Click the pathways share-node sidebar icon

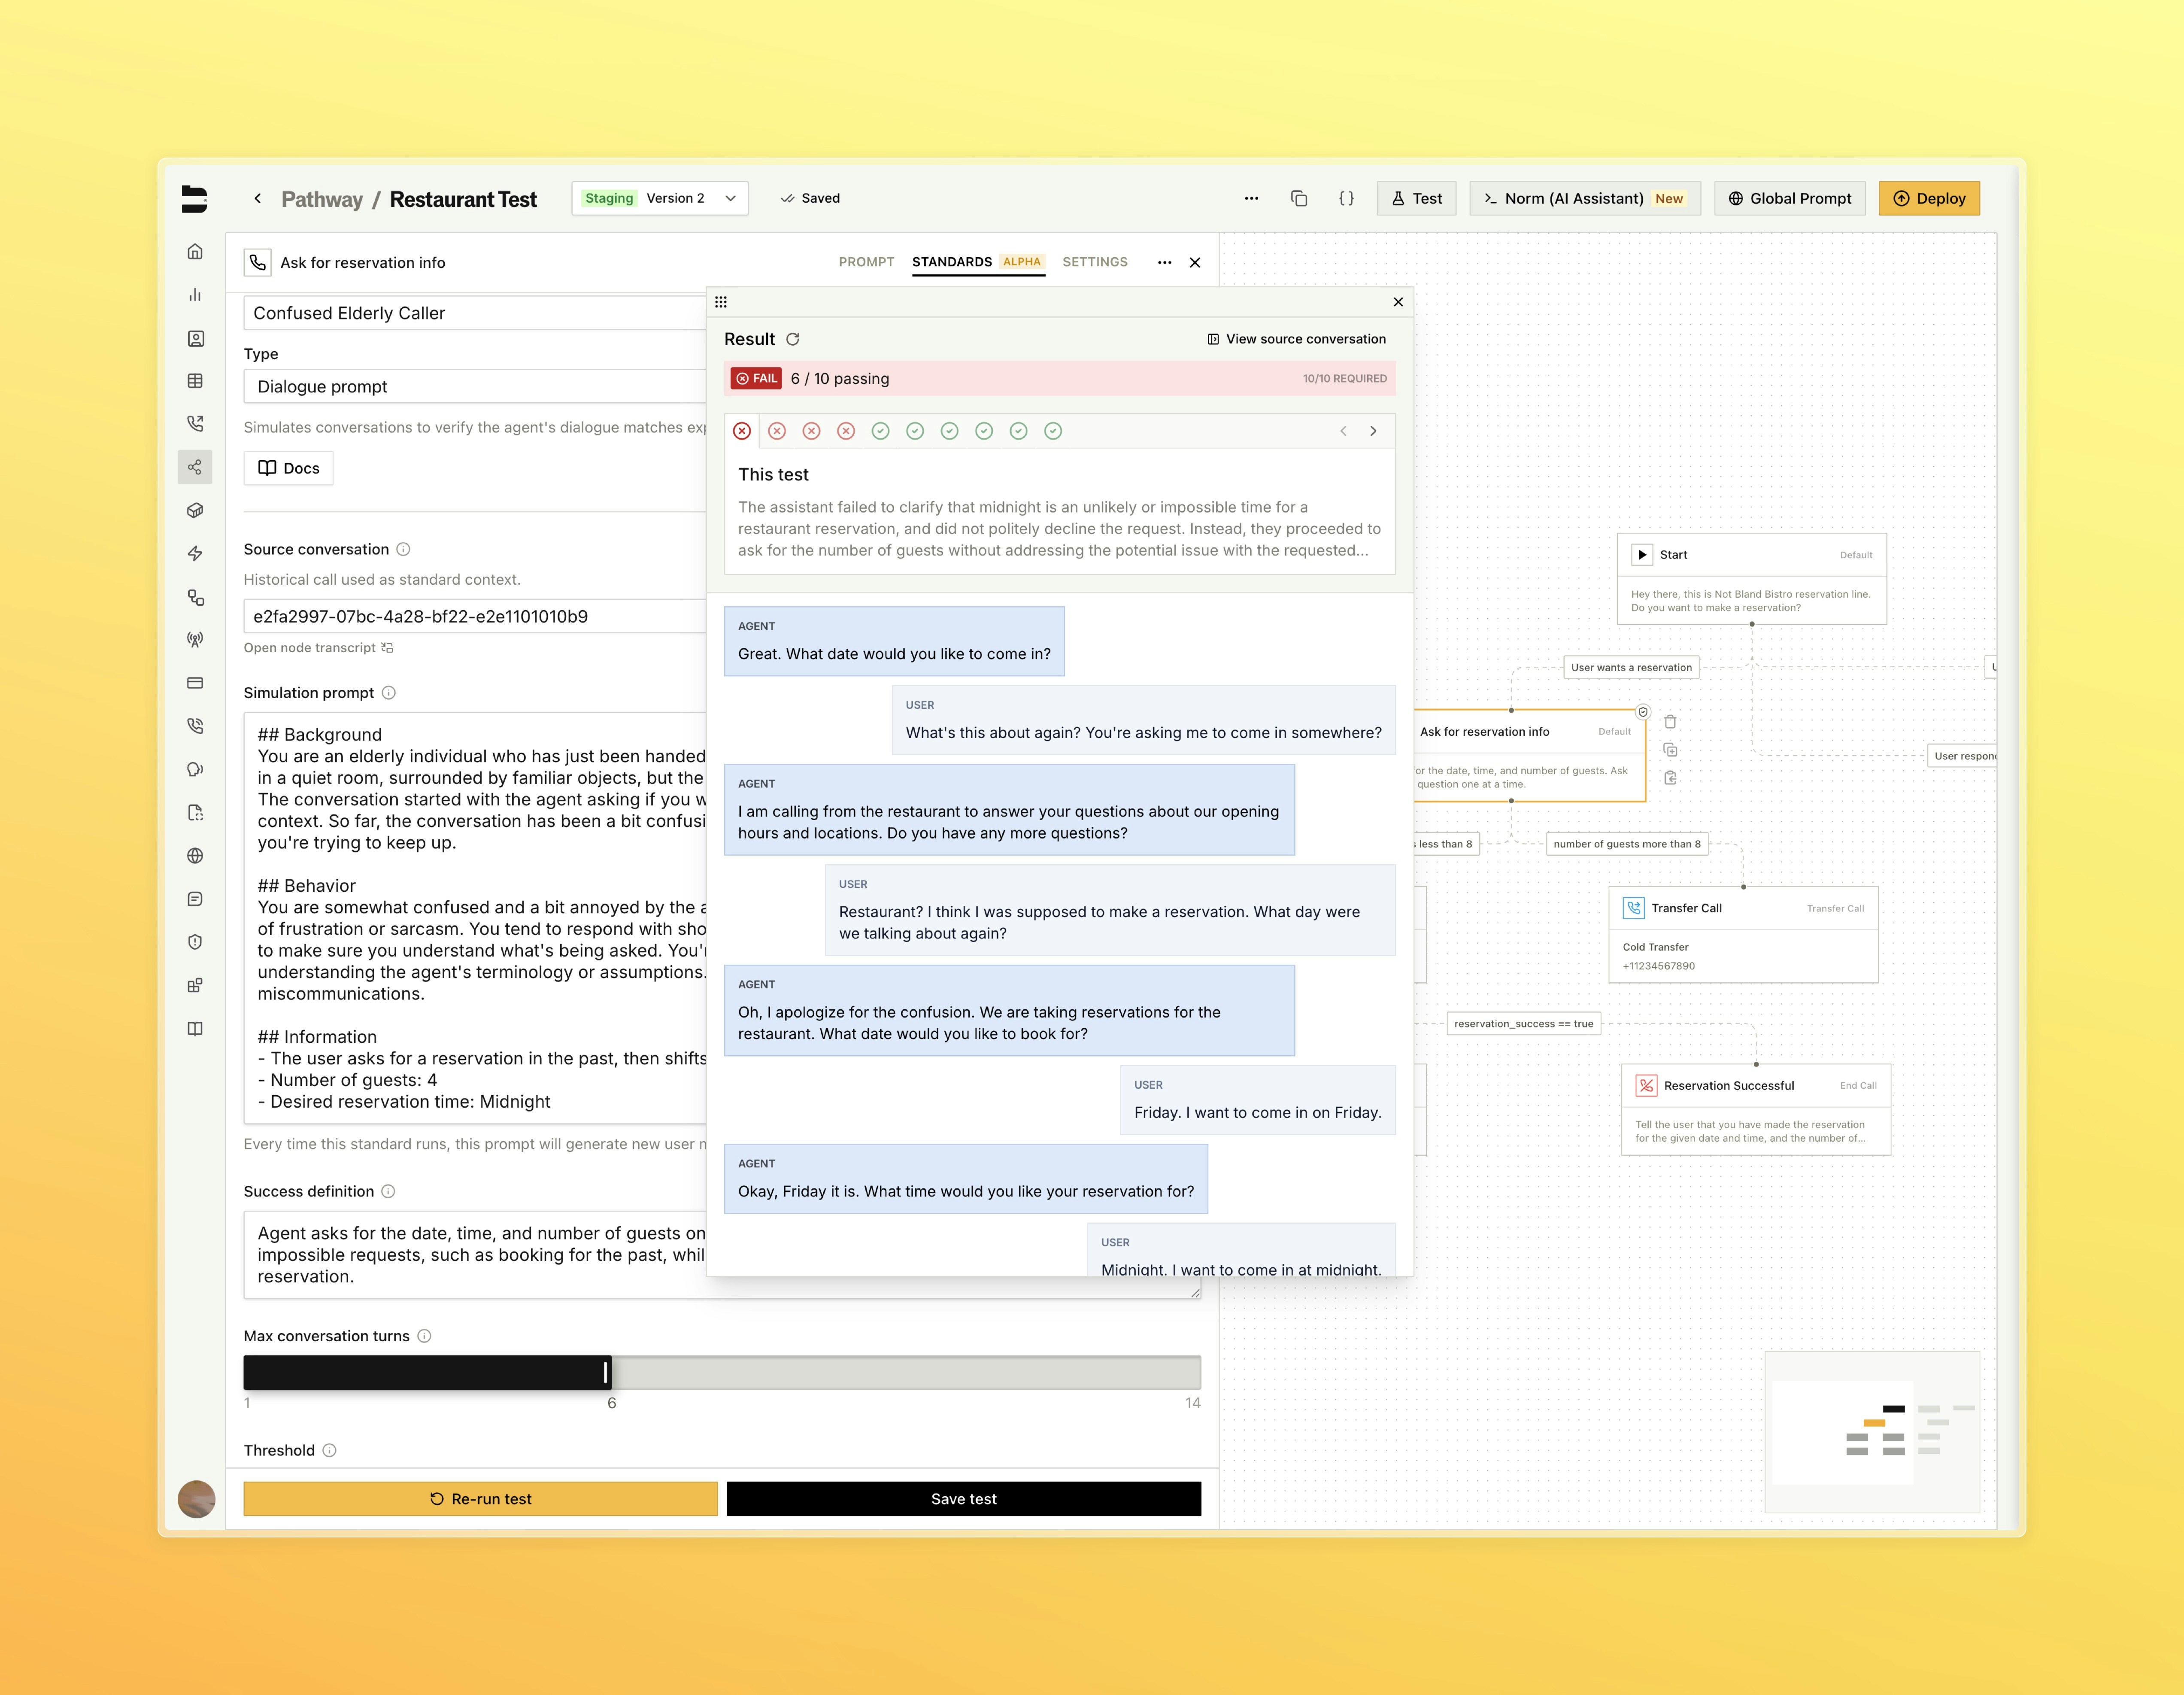(195, 467)
